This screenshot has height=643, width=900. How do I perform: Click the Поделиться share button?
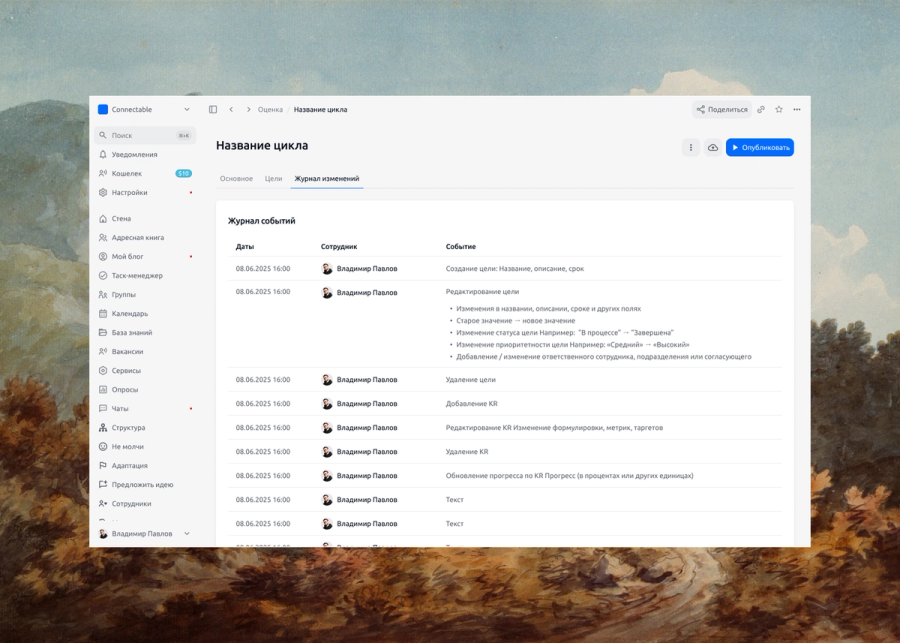click(x=721, y=109)
